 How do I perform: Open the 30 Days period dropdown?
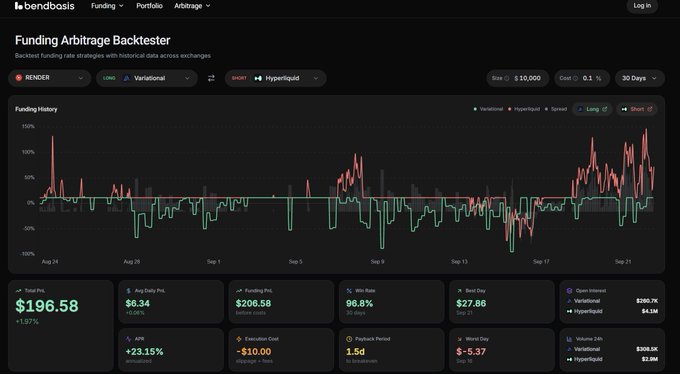(640, 78)
